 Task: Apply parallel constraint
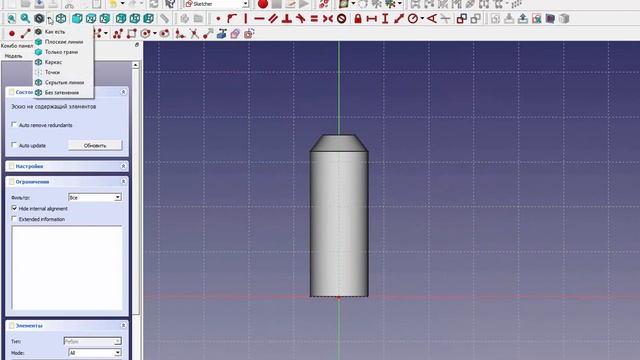click(273, 18)
